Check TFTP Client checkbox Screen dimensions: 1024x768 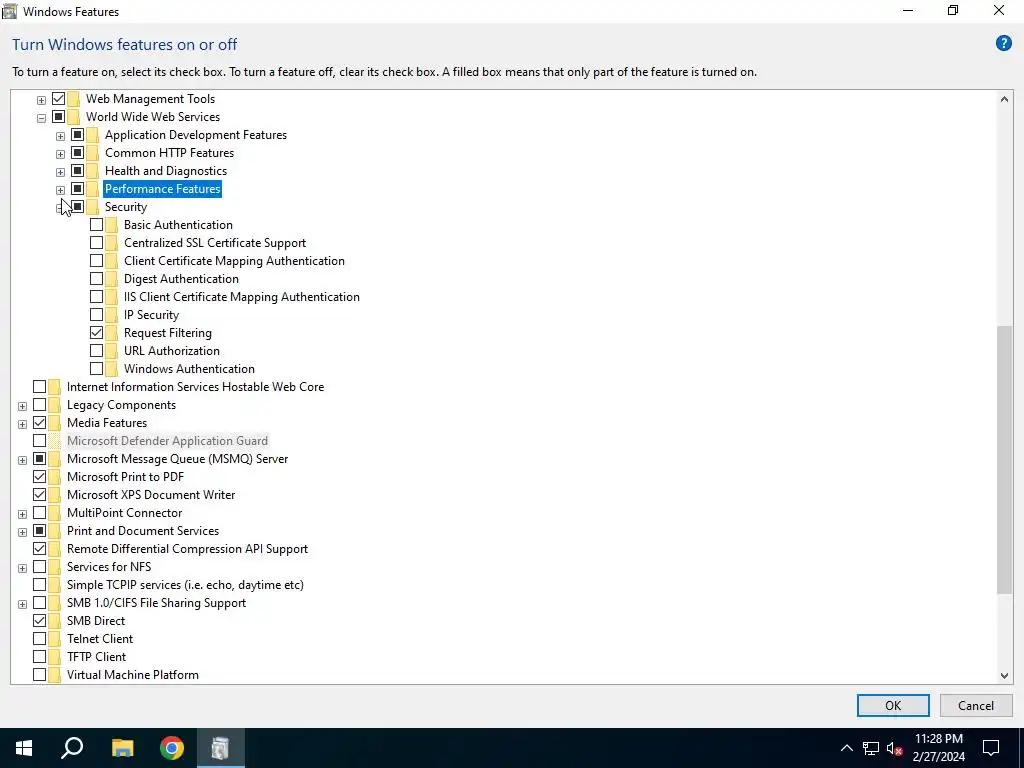pyautogui.click(x=39, y=657)
